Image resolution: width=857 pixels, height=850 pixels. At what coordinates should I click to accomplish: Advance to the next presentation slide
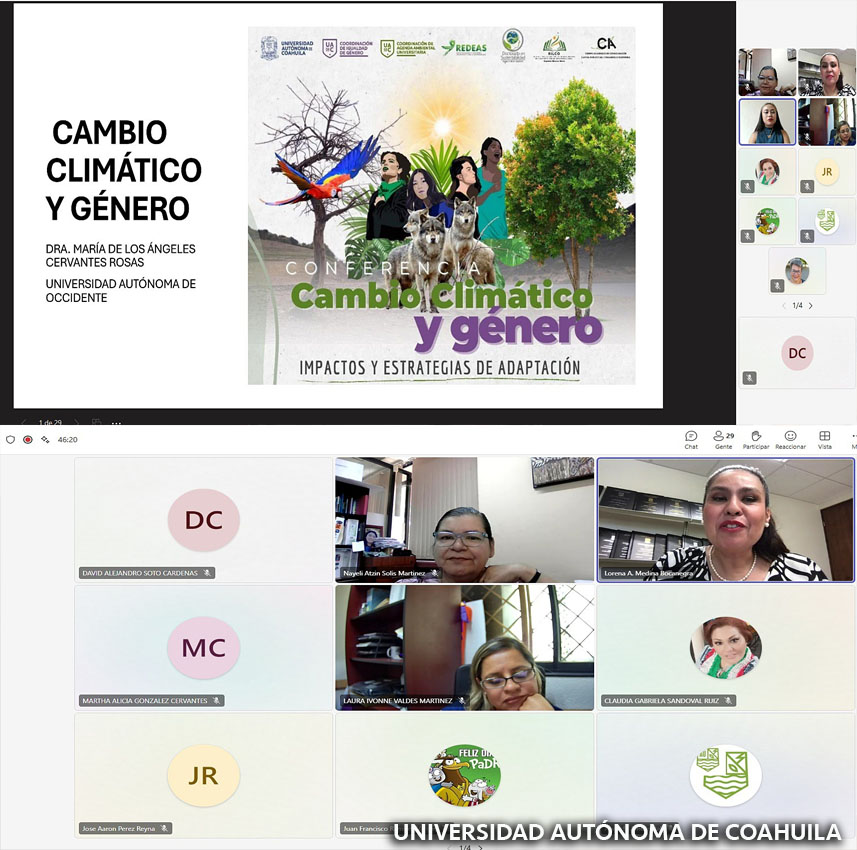(x=77, y=423)
